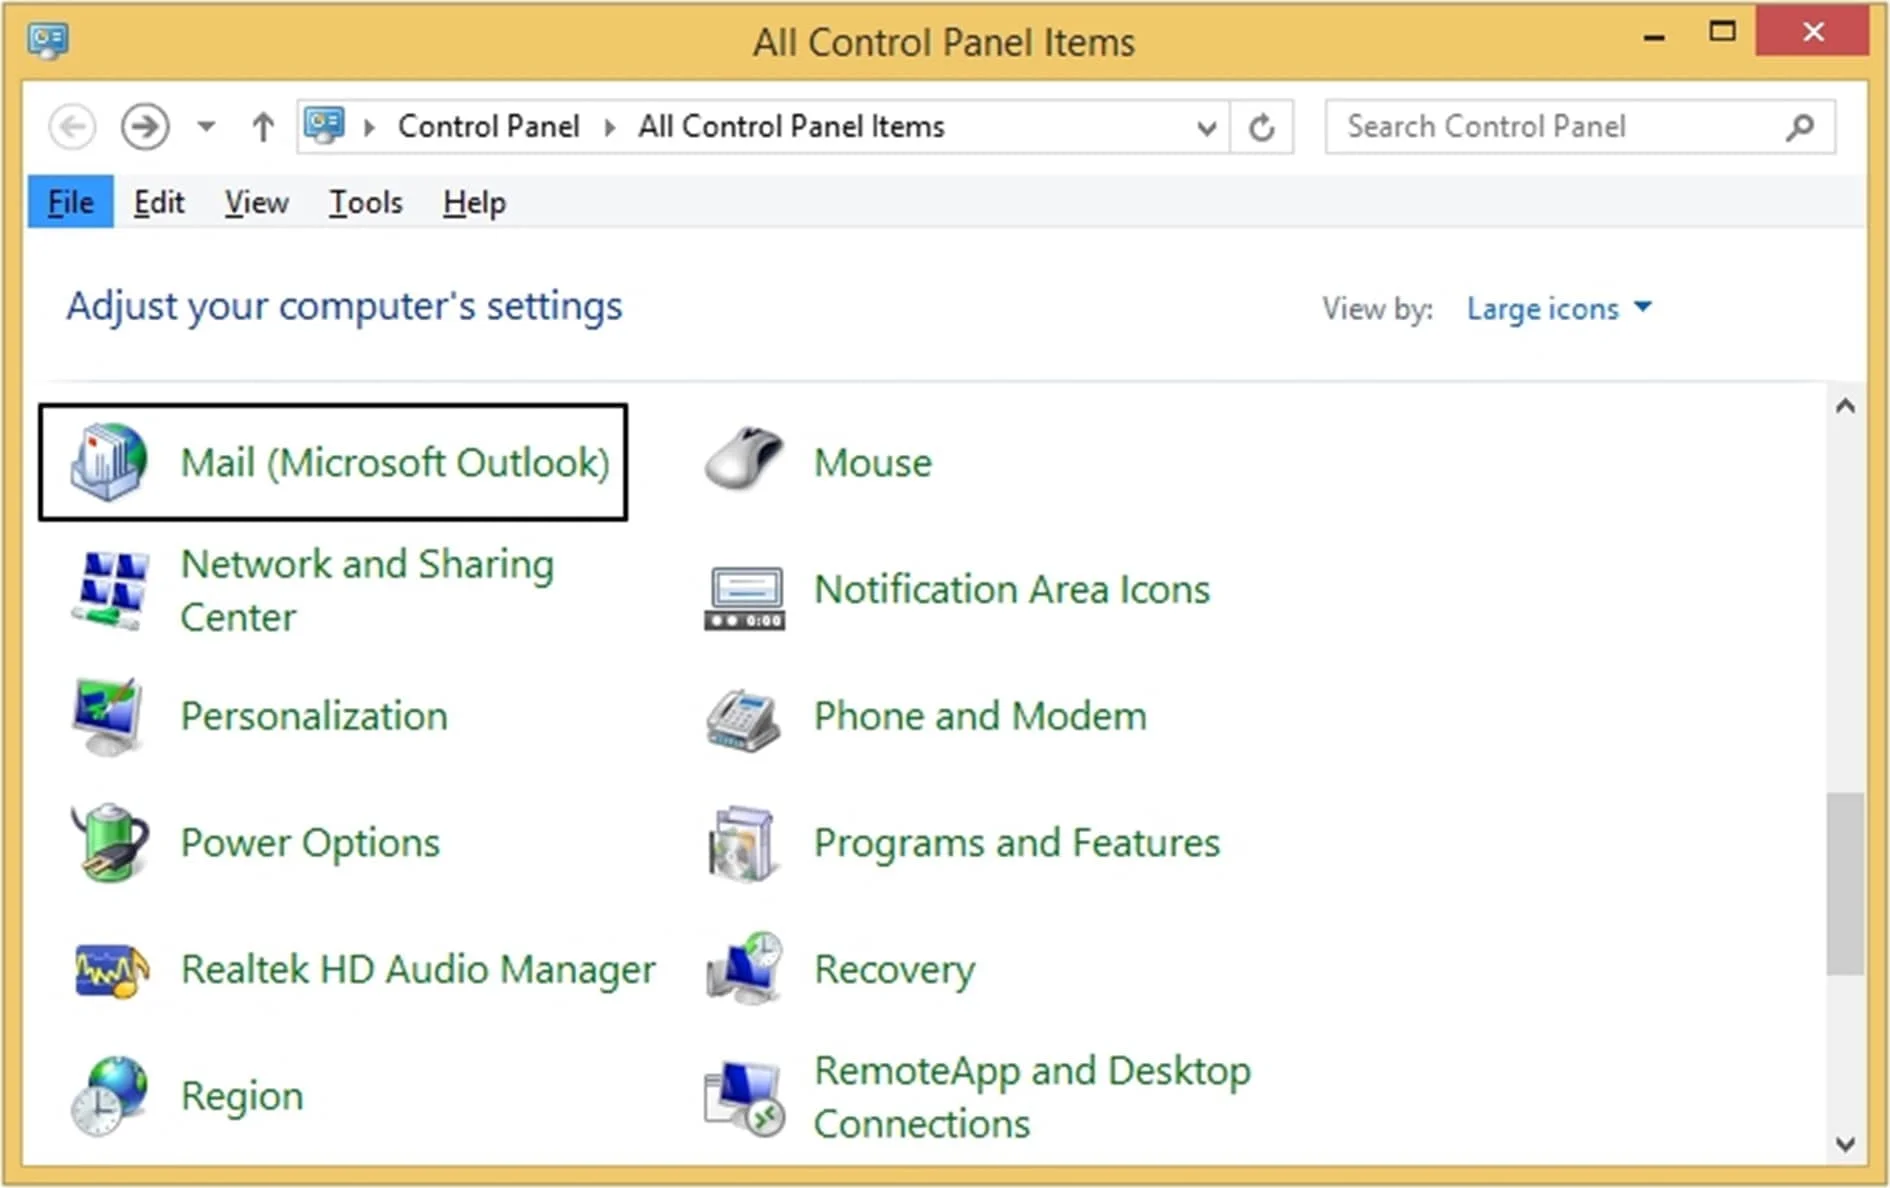Screen dimensions: 1890x1188
Task: Open the Realtek HD Audio Manager icon
Action: 111,970
